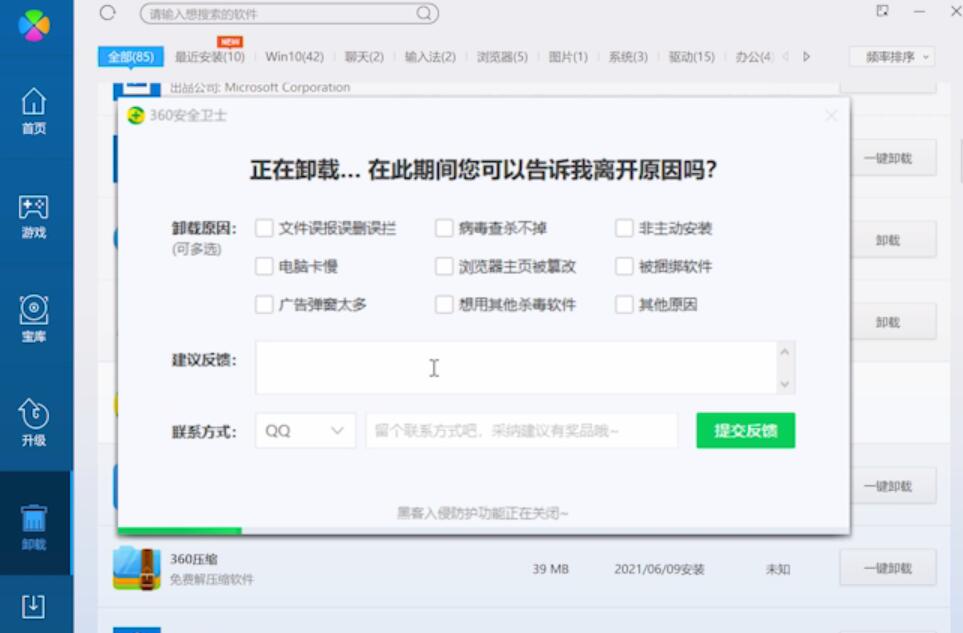Click the skin/mini-mode icon at top right
The height and width of the screenshot is (633, 963).
click(x=883, y=10)
